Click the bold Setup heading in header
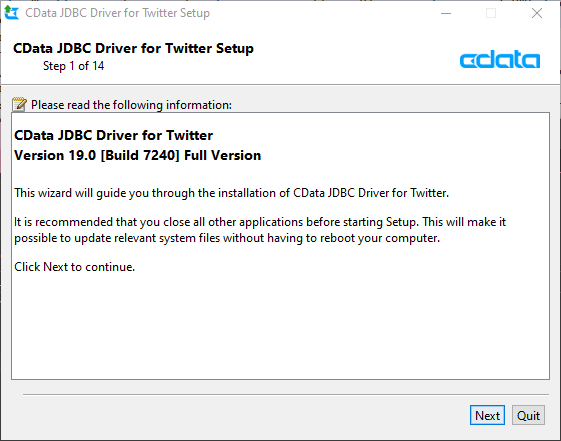 133,48
